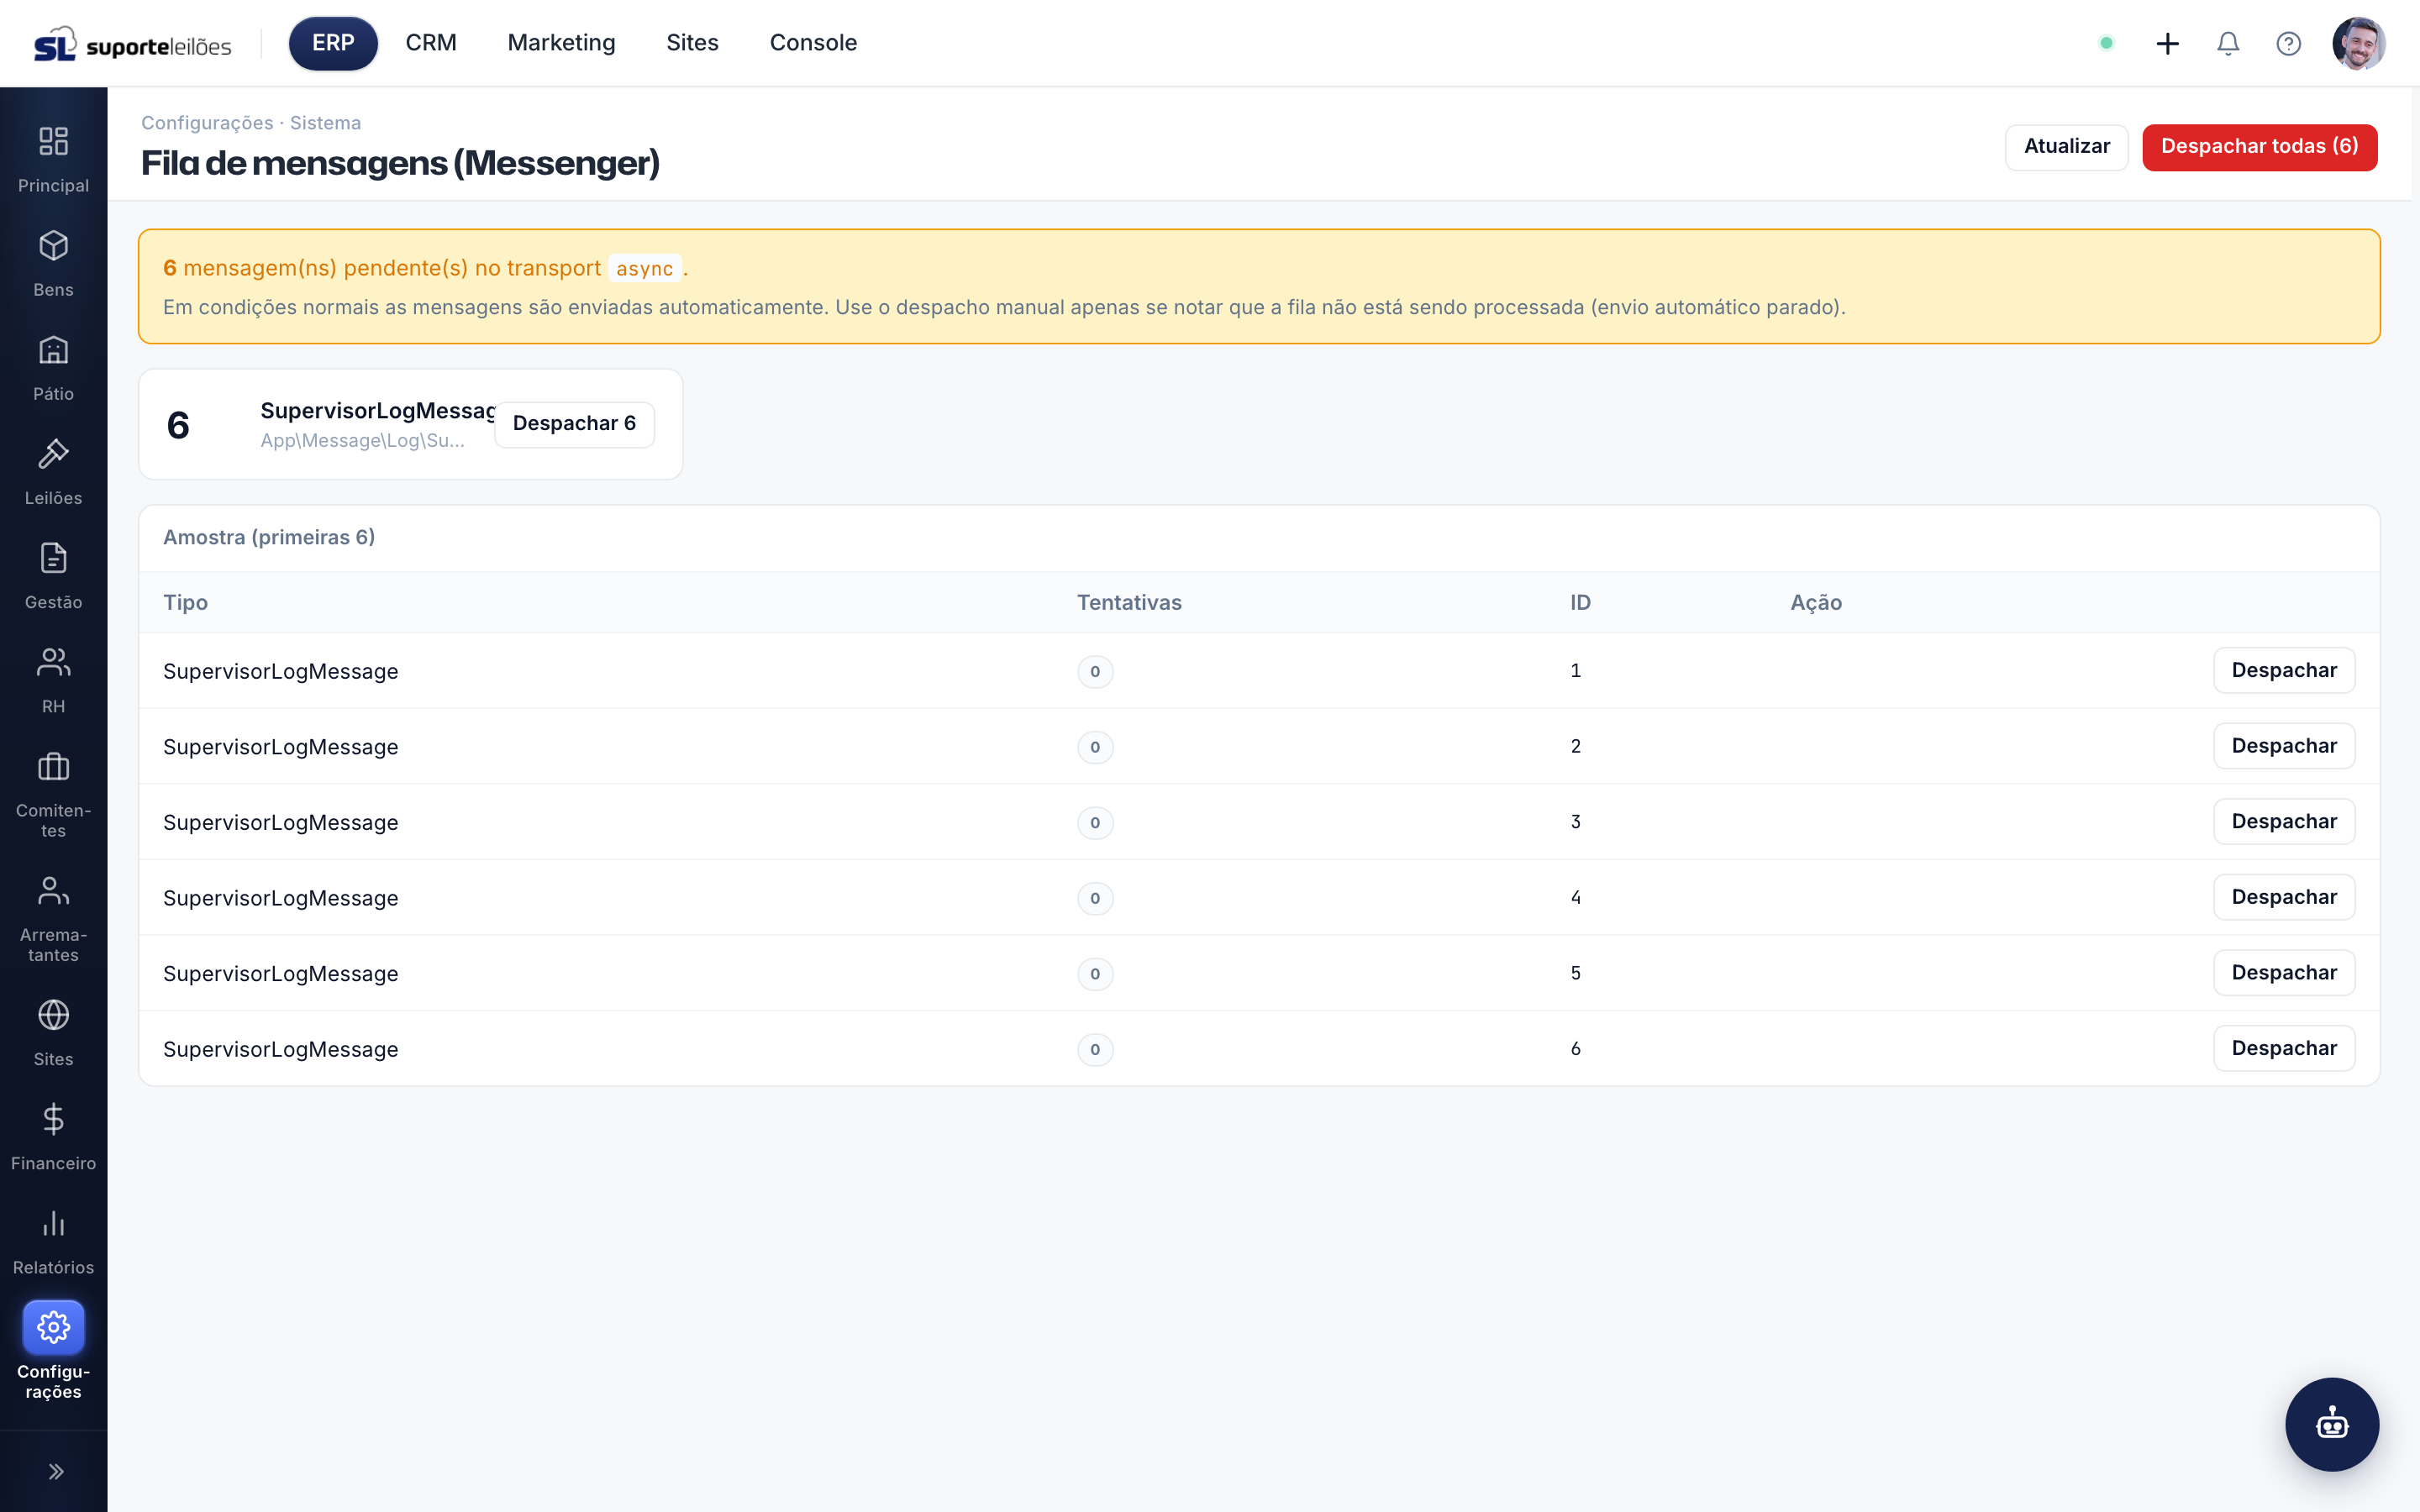The height and width of the screenshot is (1512, 2420).
Task: Dispatch message with ID 2
Action: (2284, 746)
